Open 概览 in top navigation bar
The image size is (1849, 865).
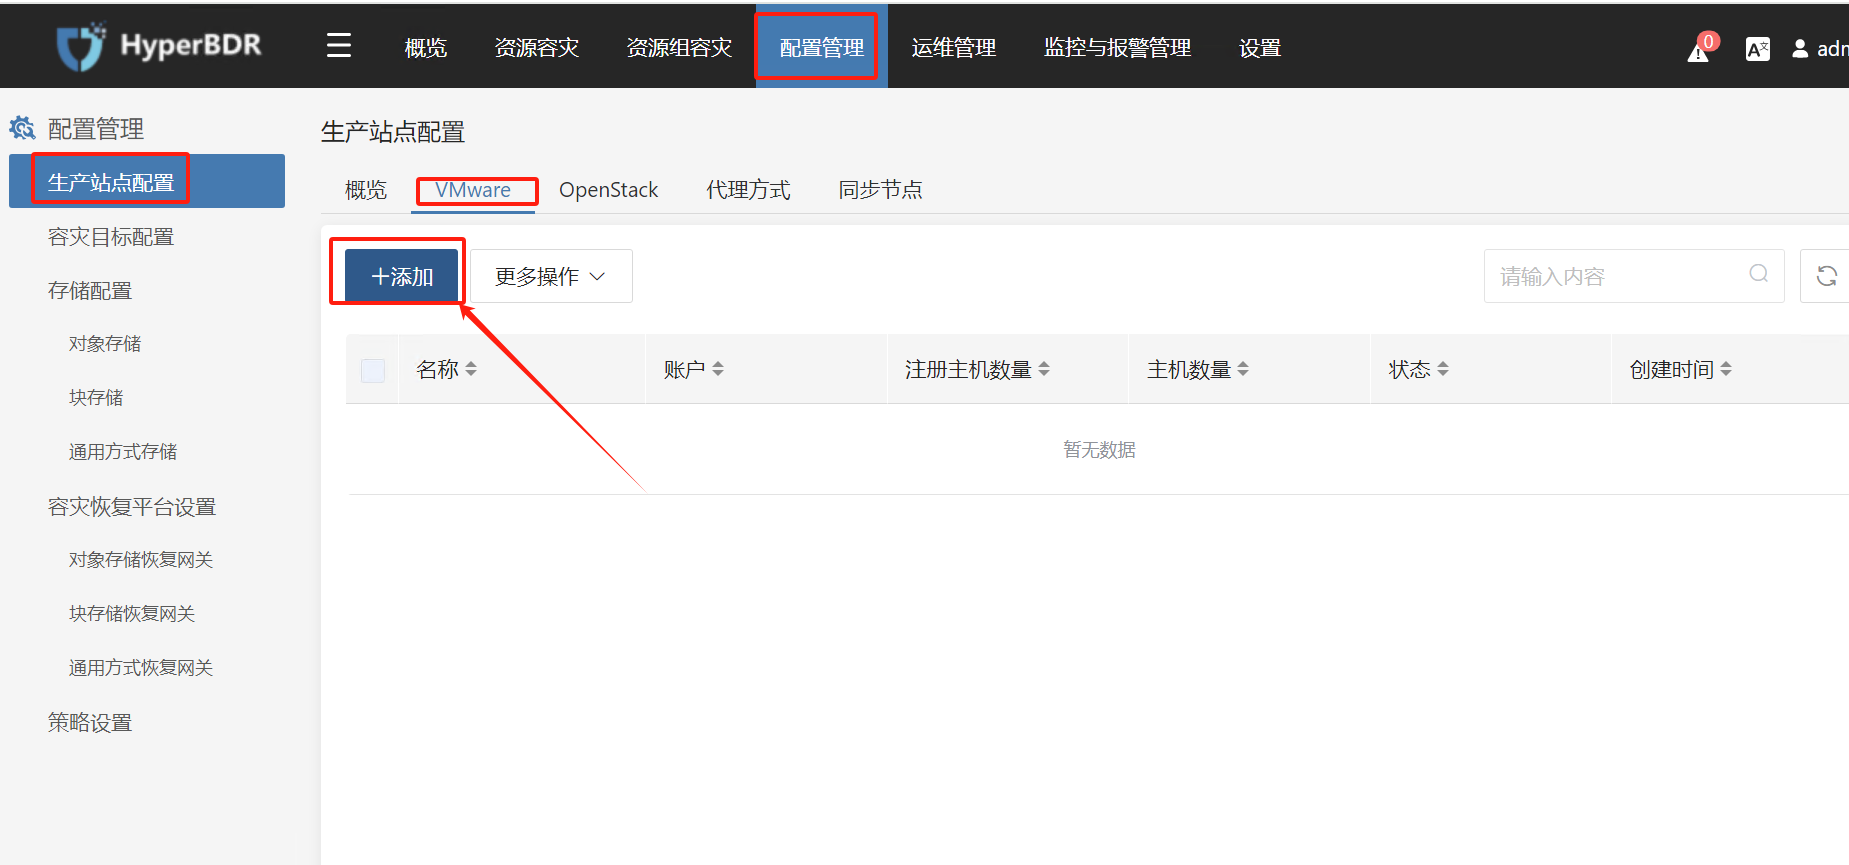tap(425, 48)
